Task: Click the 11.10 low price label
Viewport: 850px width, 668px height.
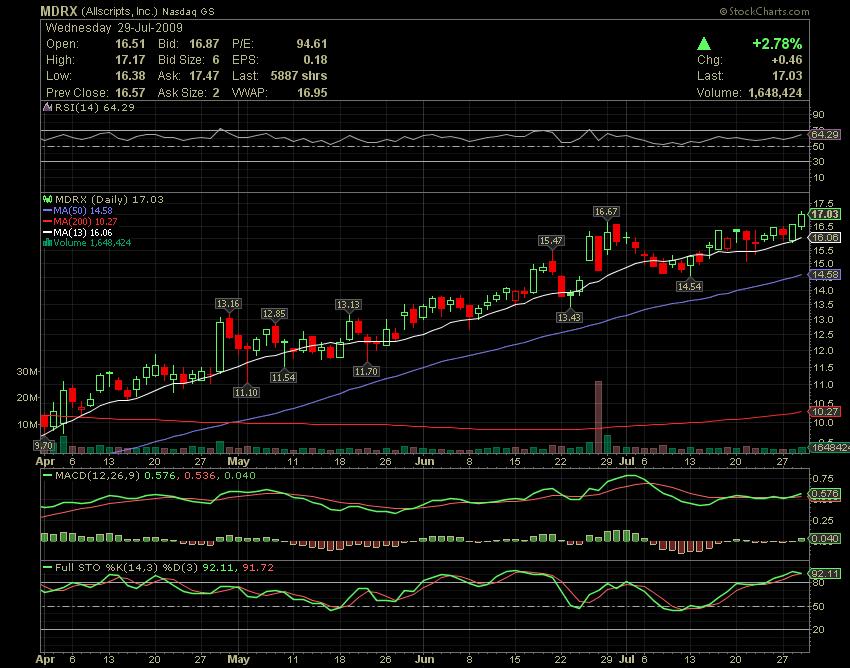Action: [x=246, y=392]
